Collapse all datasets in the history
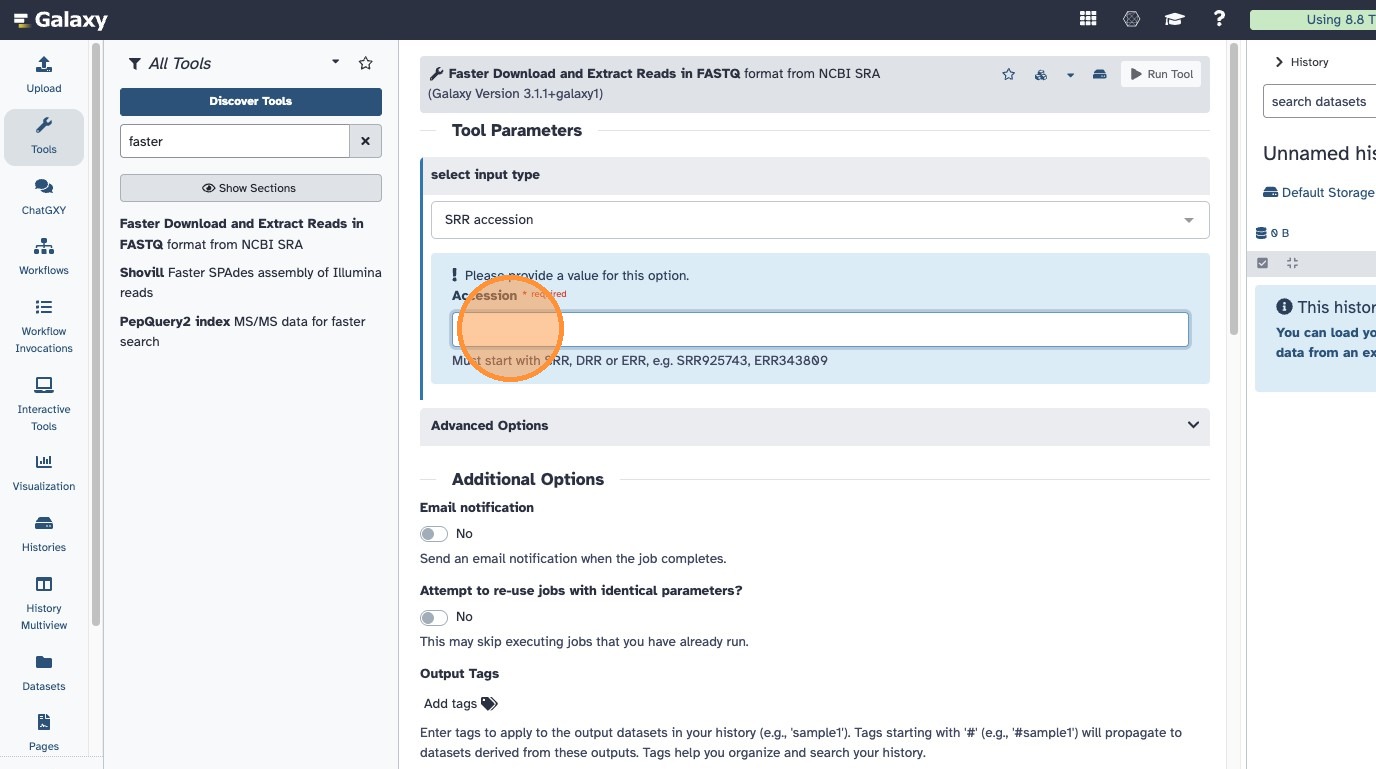Image resolution: width=1376 pixels, height=769 pixels. tap(1292, 263)
